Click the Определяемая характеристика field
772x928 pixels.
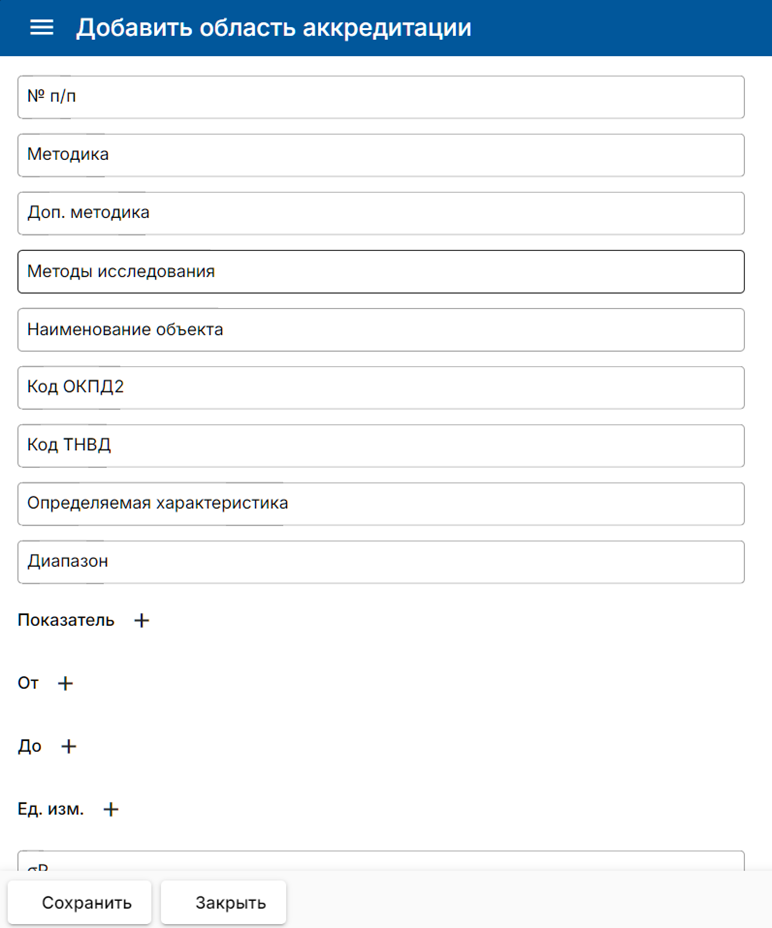[380, 503]
